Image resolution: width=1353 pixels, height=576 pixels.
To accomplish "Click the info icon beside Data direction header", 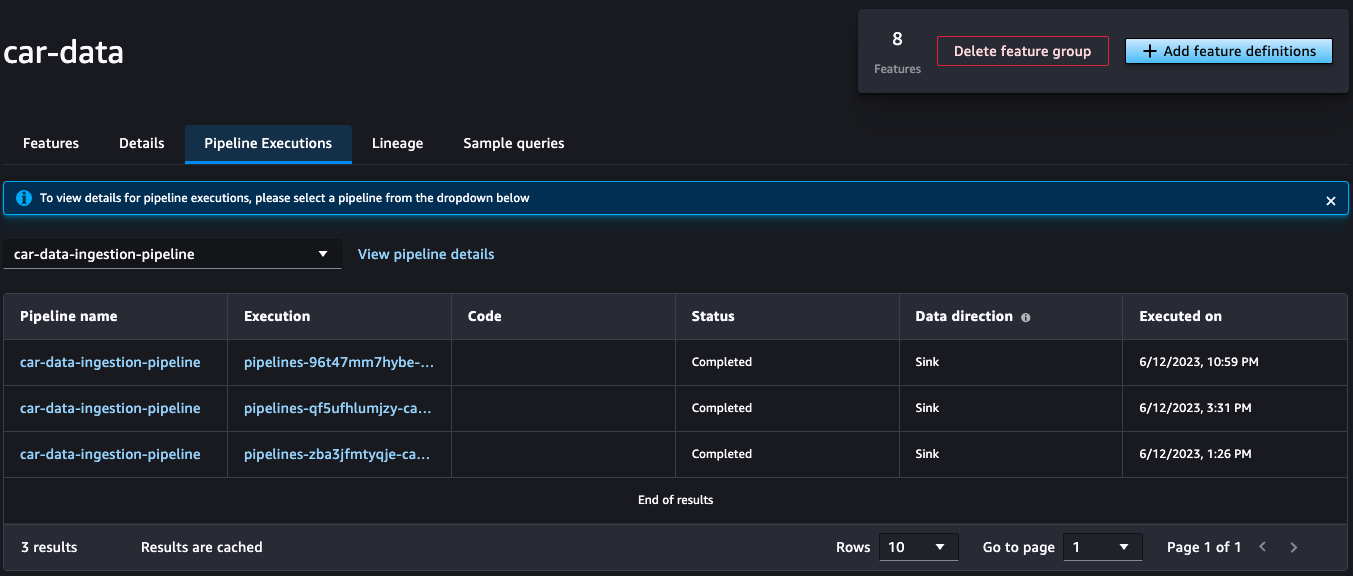I will point(1026,316).
